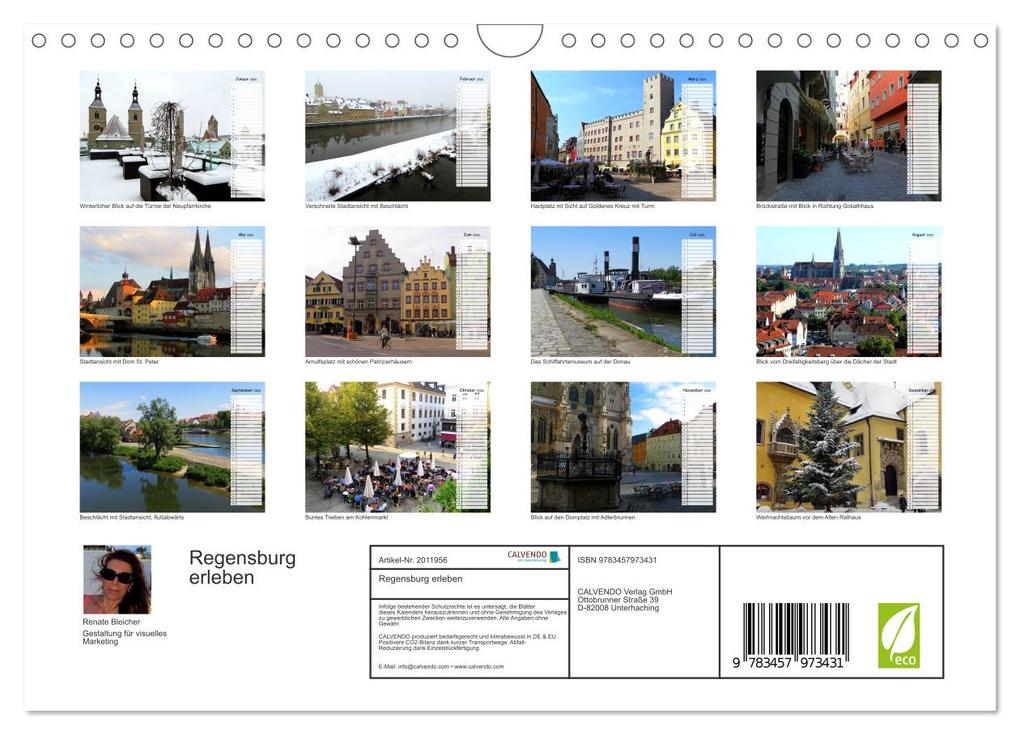Click the ISBN barcode

point(796,630)
